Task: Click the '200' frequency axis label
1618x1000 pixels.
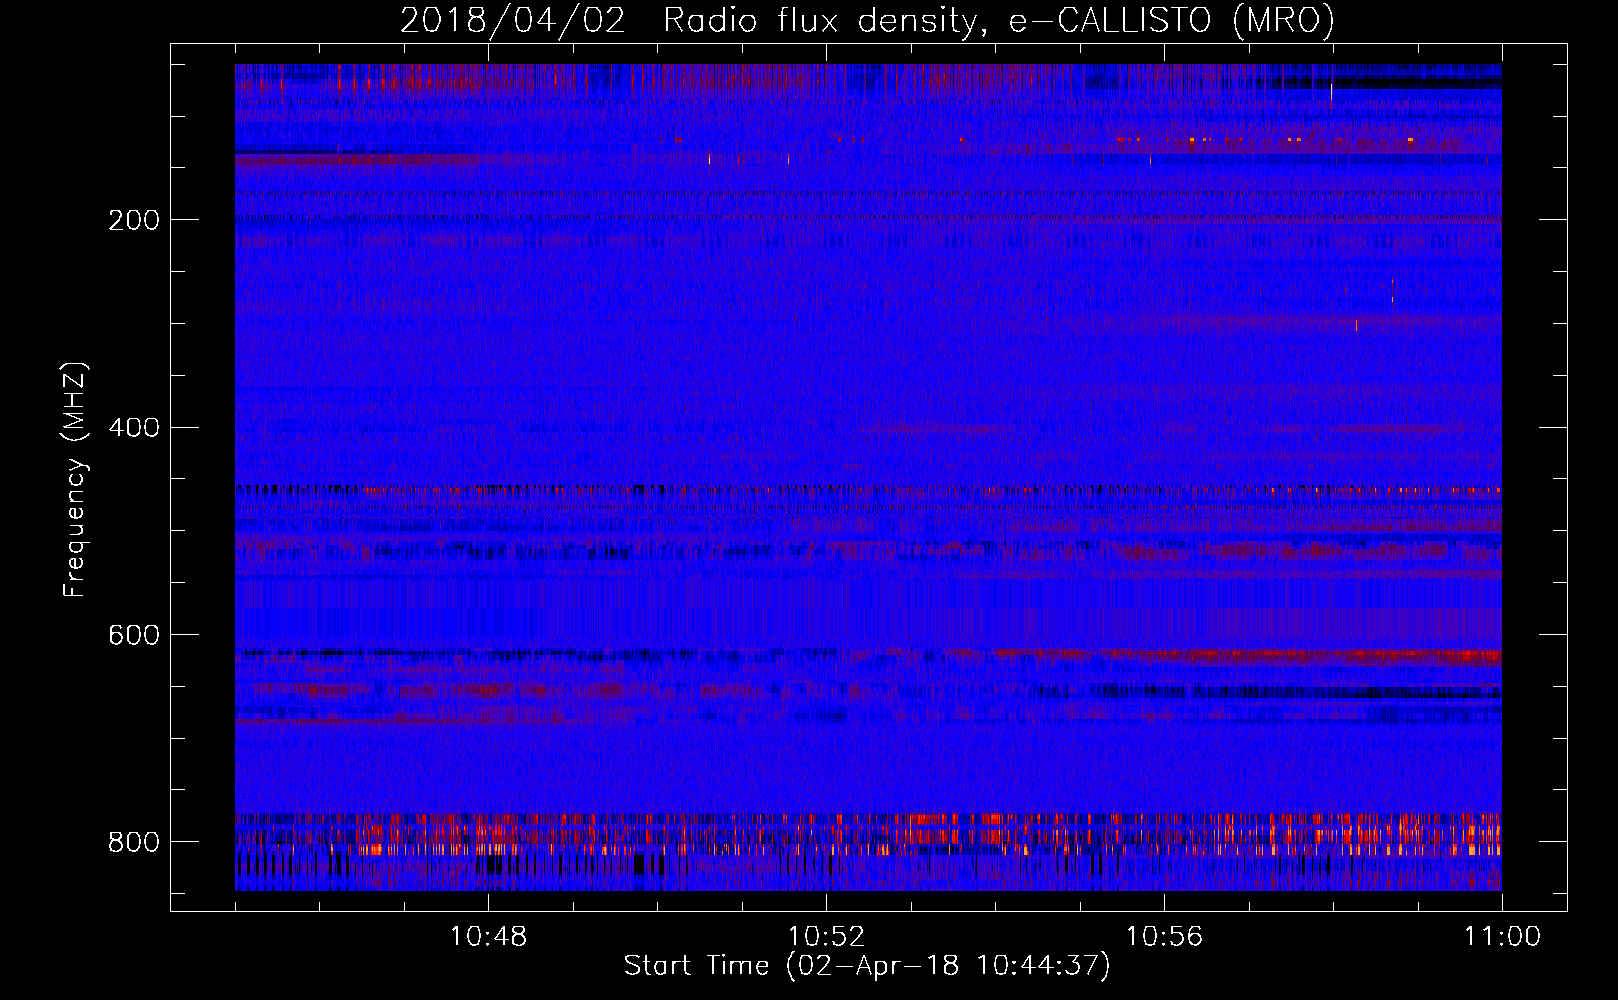Action: [133, 220]
